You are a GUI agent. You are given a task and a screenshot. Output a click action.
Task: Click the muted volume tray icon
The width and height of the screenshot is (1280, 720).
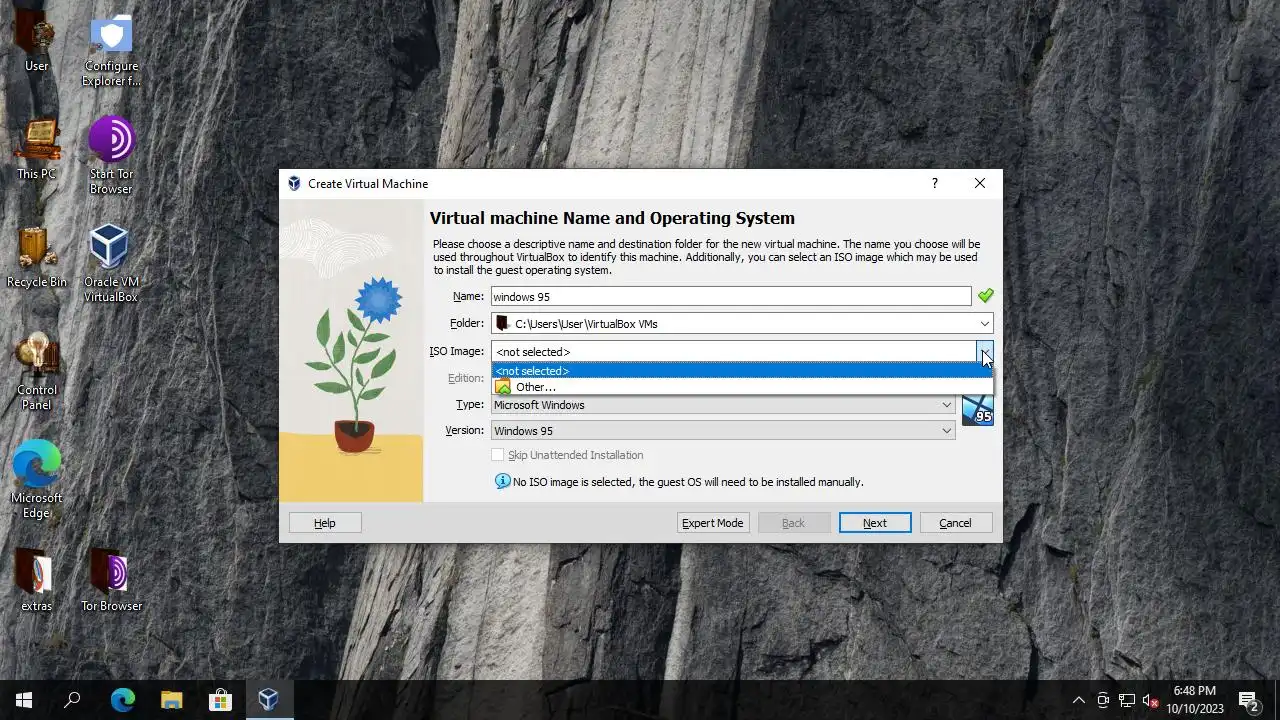pos(1151,700)
